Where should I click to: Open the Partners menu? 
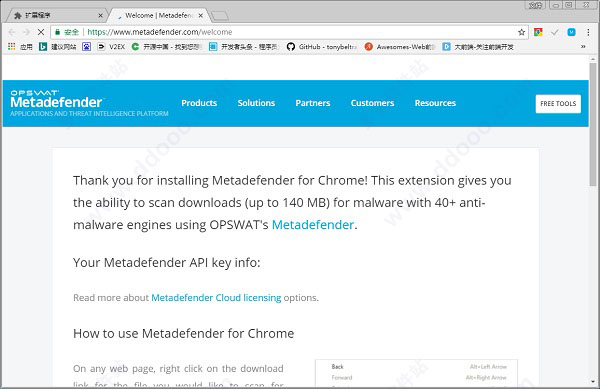coord(313,103)
